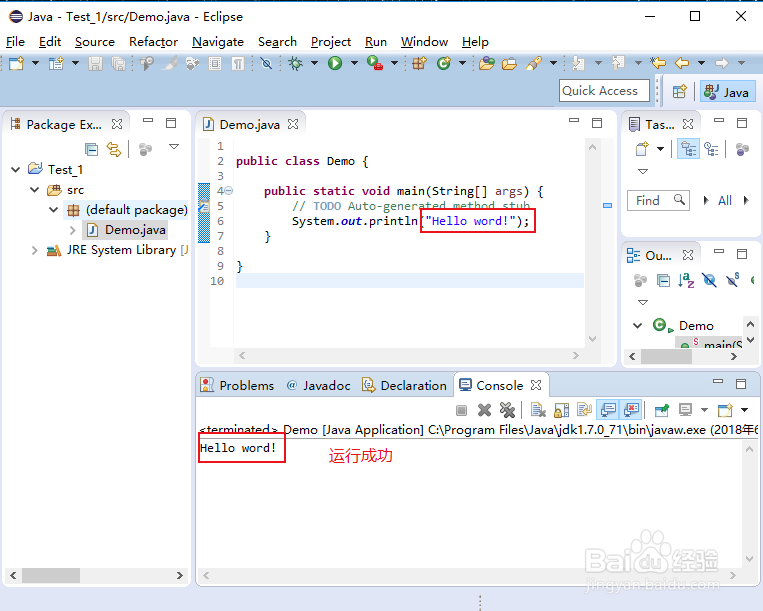Viewport: 763px width, 611px height.
Task: Toggle Link with Editor in Package Explorer
Action: click(x=114, y=149)
